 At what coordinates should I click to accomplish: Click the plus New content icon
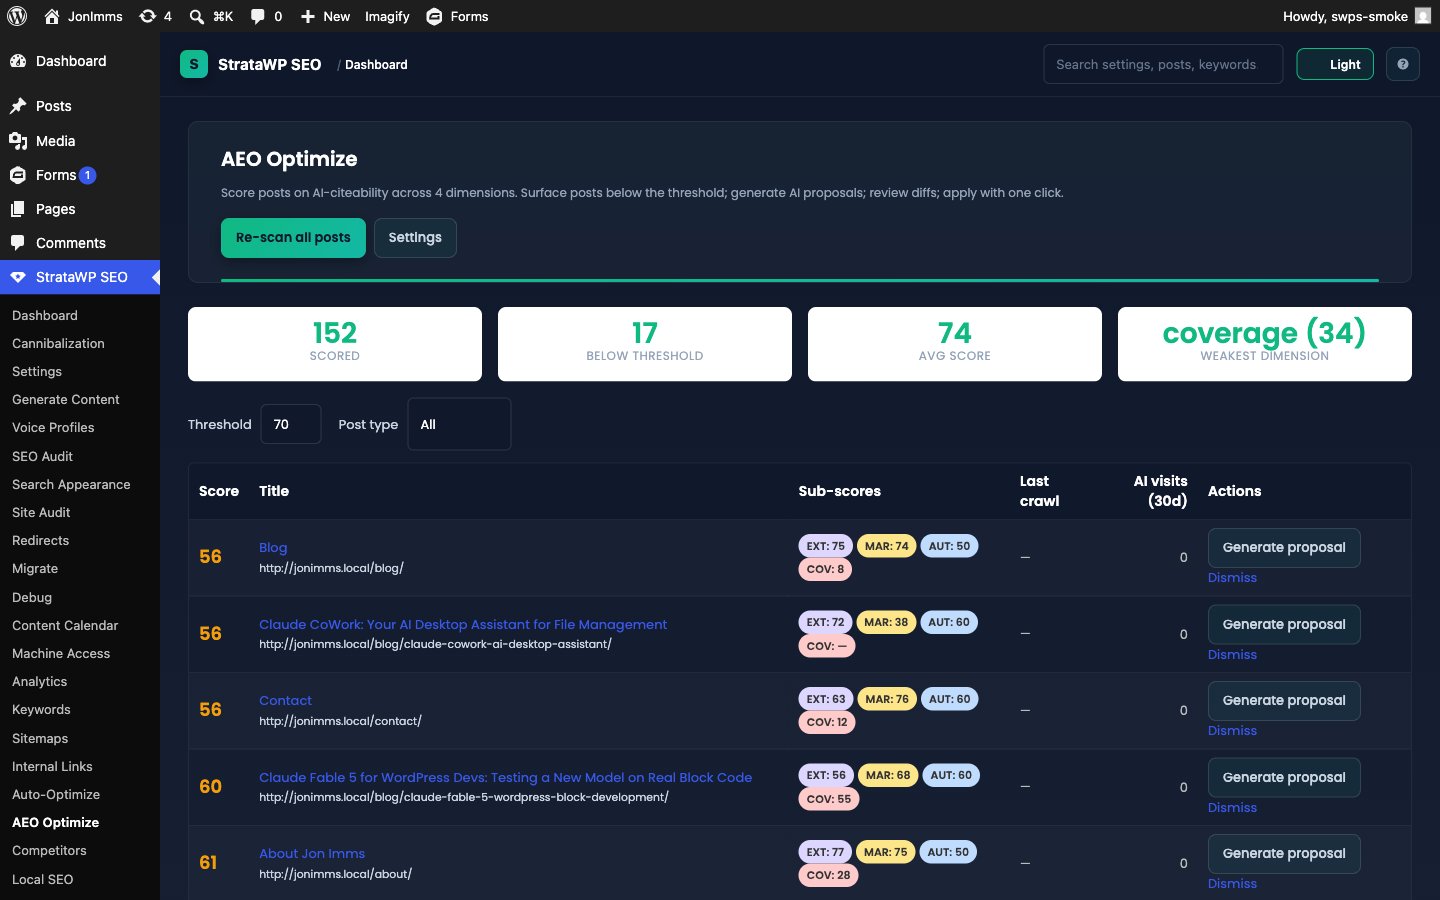(308, 16)
